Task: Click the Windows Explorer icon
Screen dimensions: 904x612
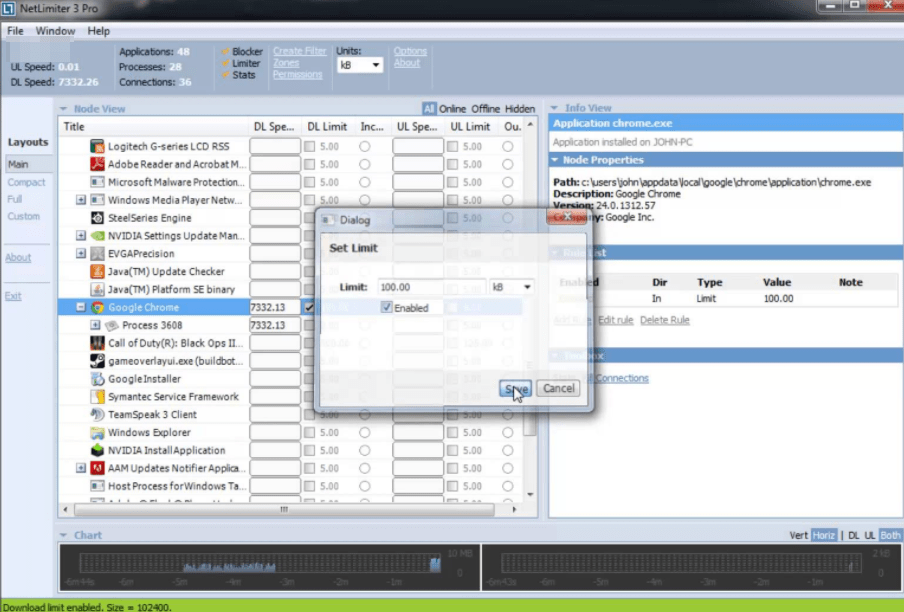Action: pyautogui.click(x=97, y=432)
